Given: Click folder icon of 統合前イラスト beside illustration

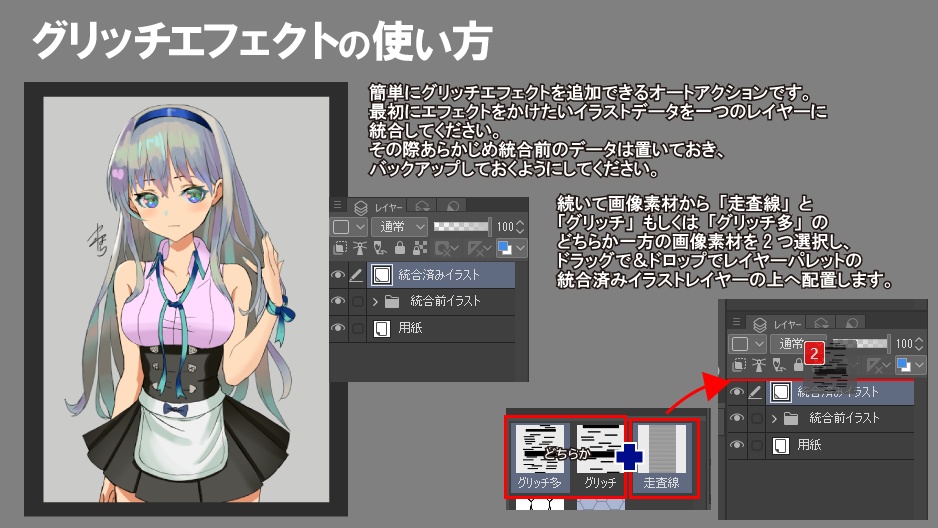Looking at the screenshot, I should 392,301.
